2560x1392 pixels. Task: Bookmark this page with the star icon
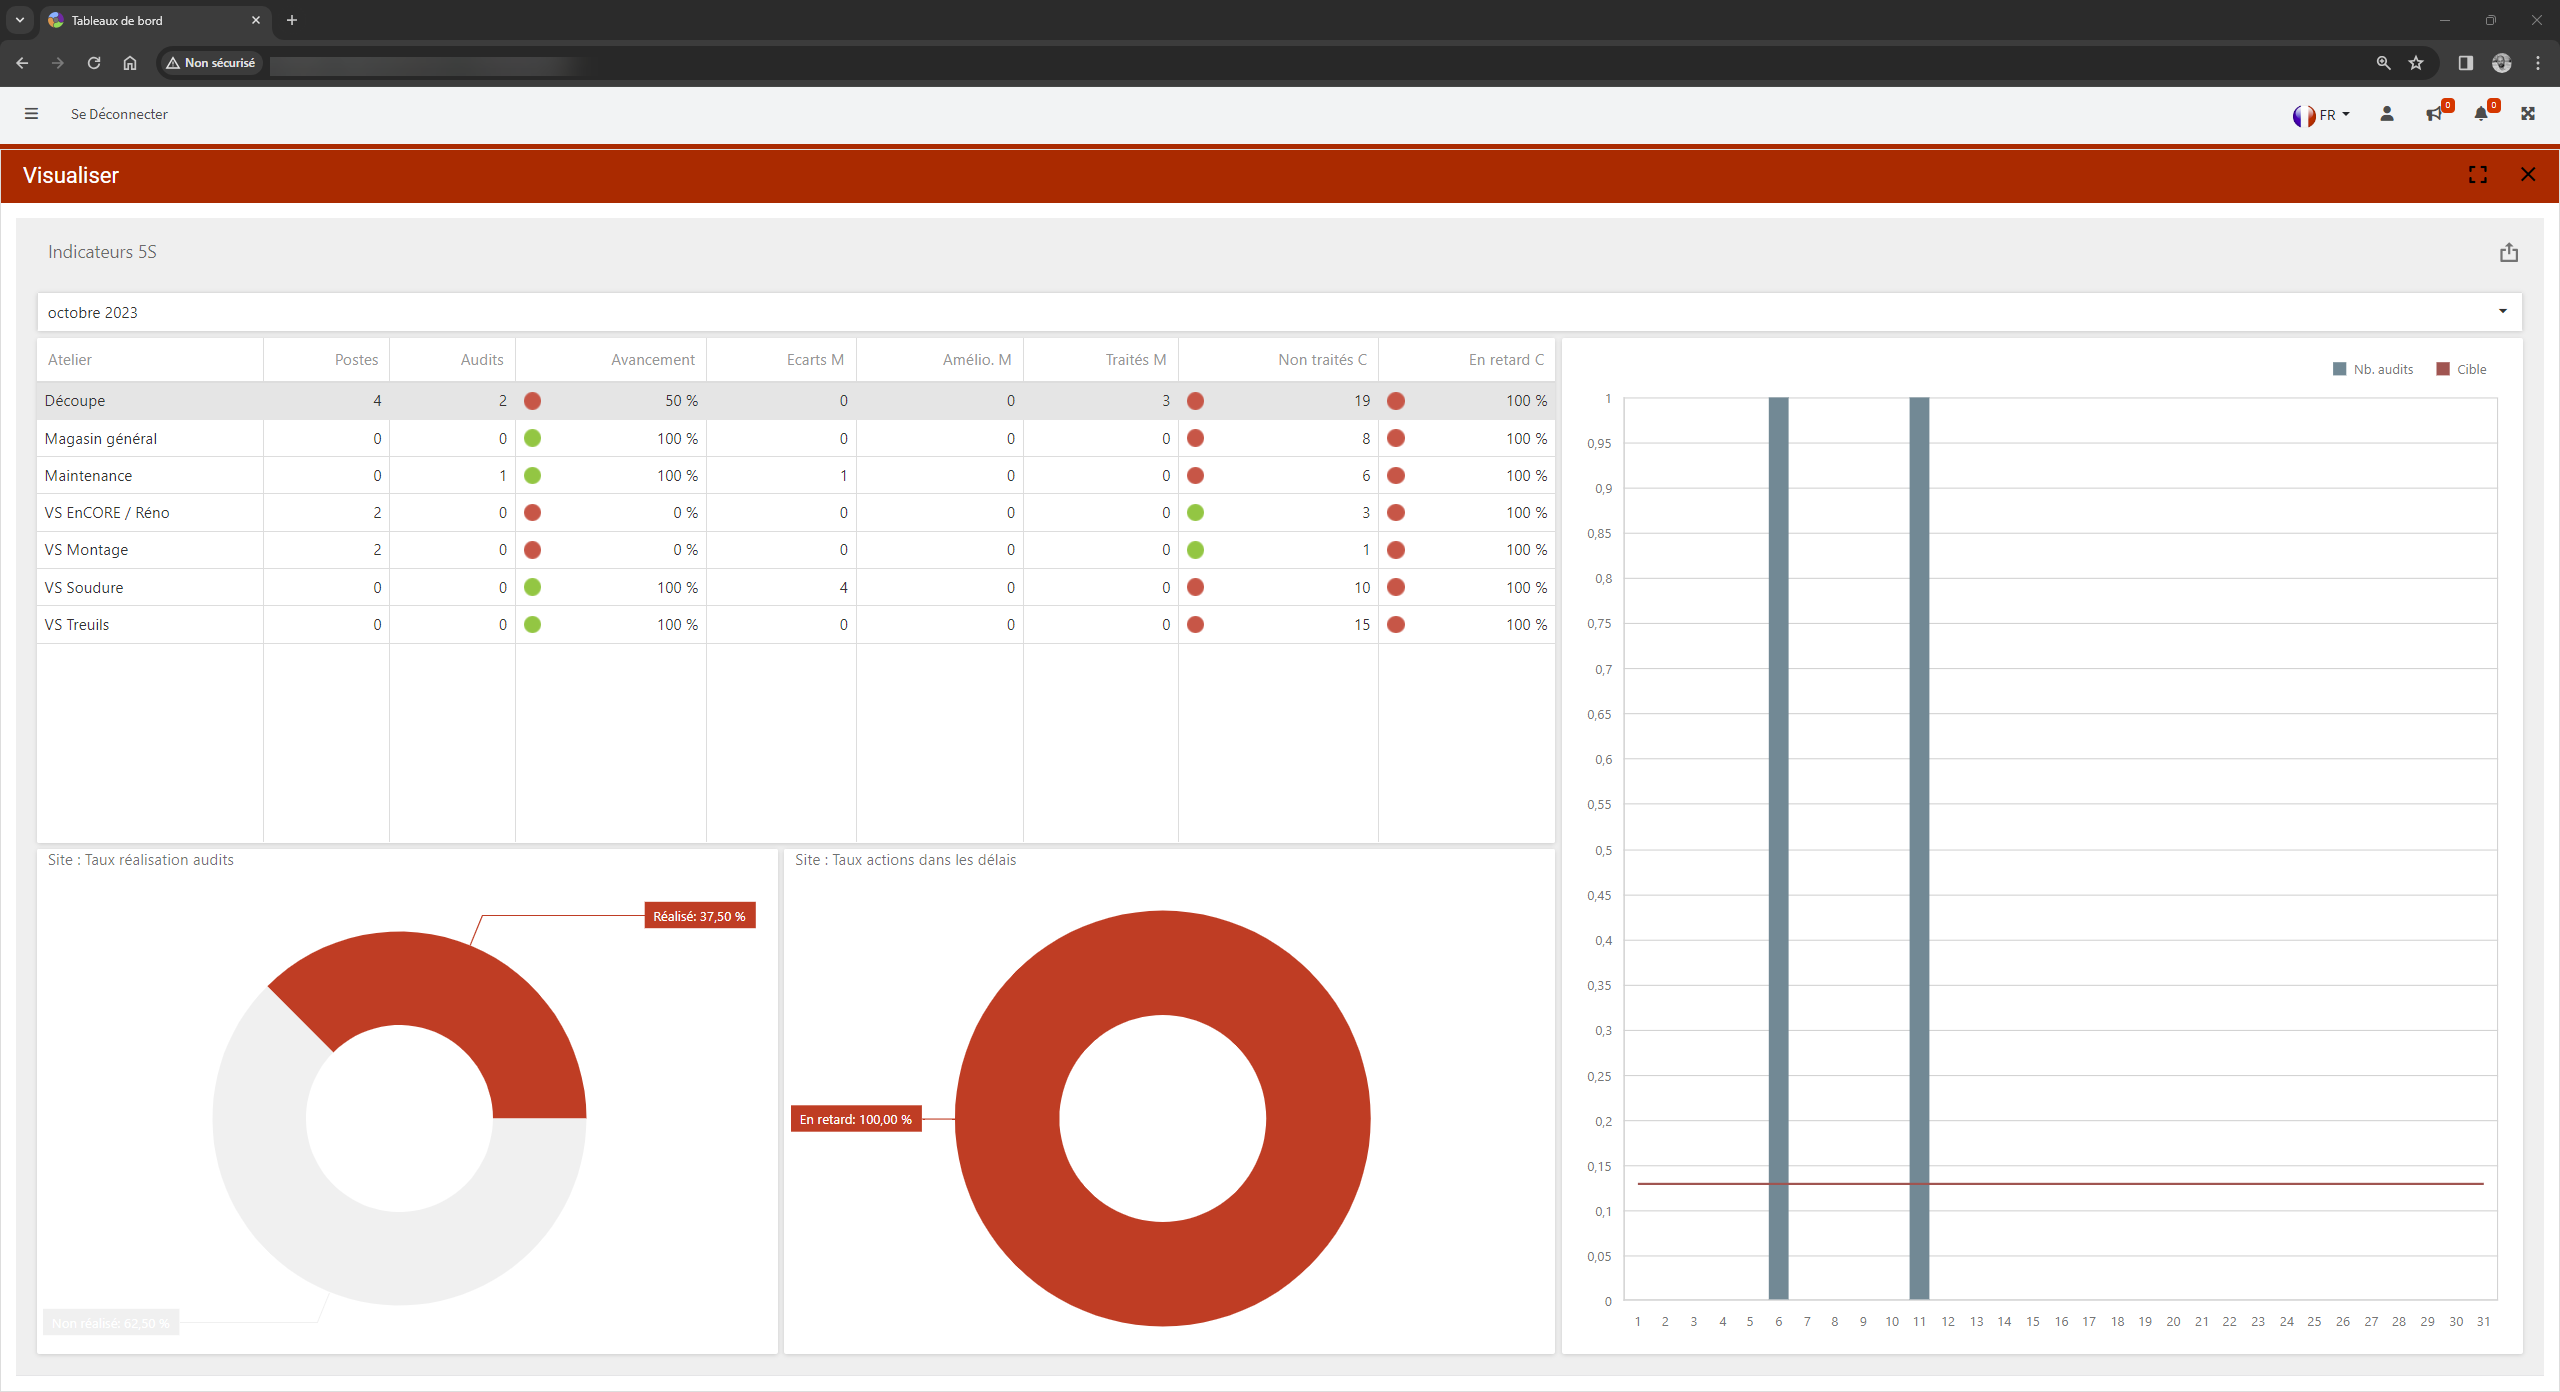coord(2416,63)
